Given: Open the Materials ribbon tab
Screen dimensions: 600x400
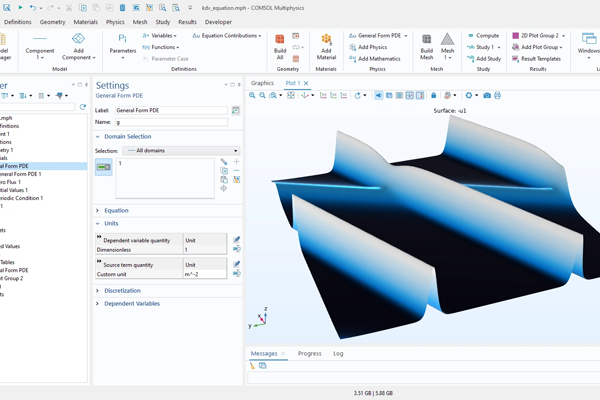Looking at the screenshot, I should tap(86, 22).
